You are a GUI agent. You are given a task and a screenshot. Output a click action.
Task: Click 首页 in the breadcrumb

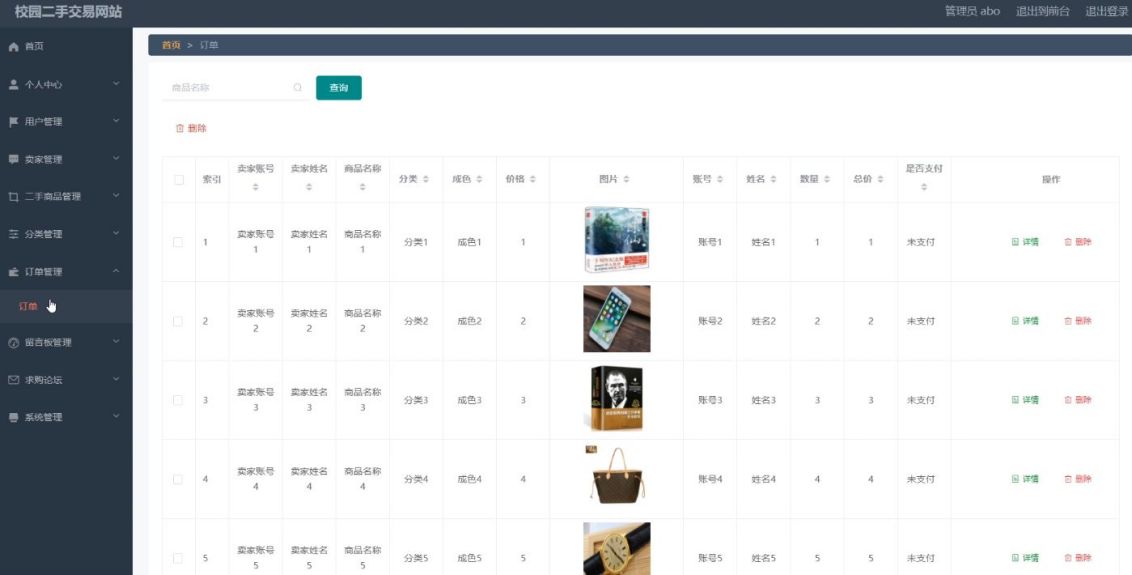click(171, 45)
